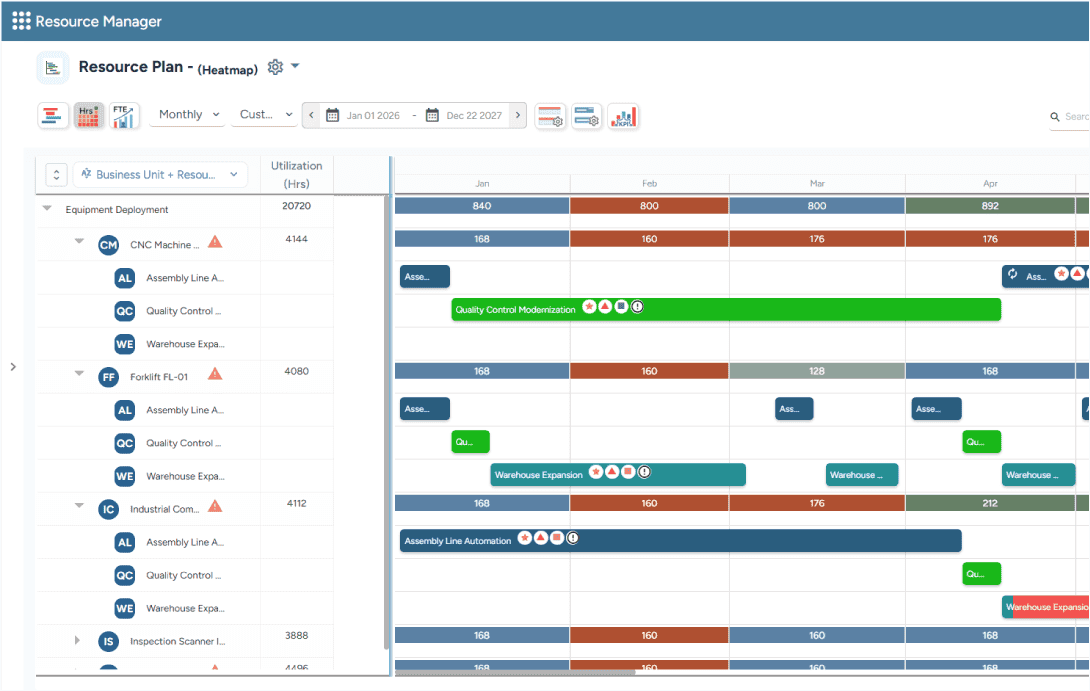The width and height of the screenshot is (1090, 691).
Task: Click Equipment Deployment 20720 utilization value
Action: coord(297,206)
